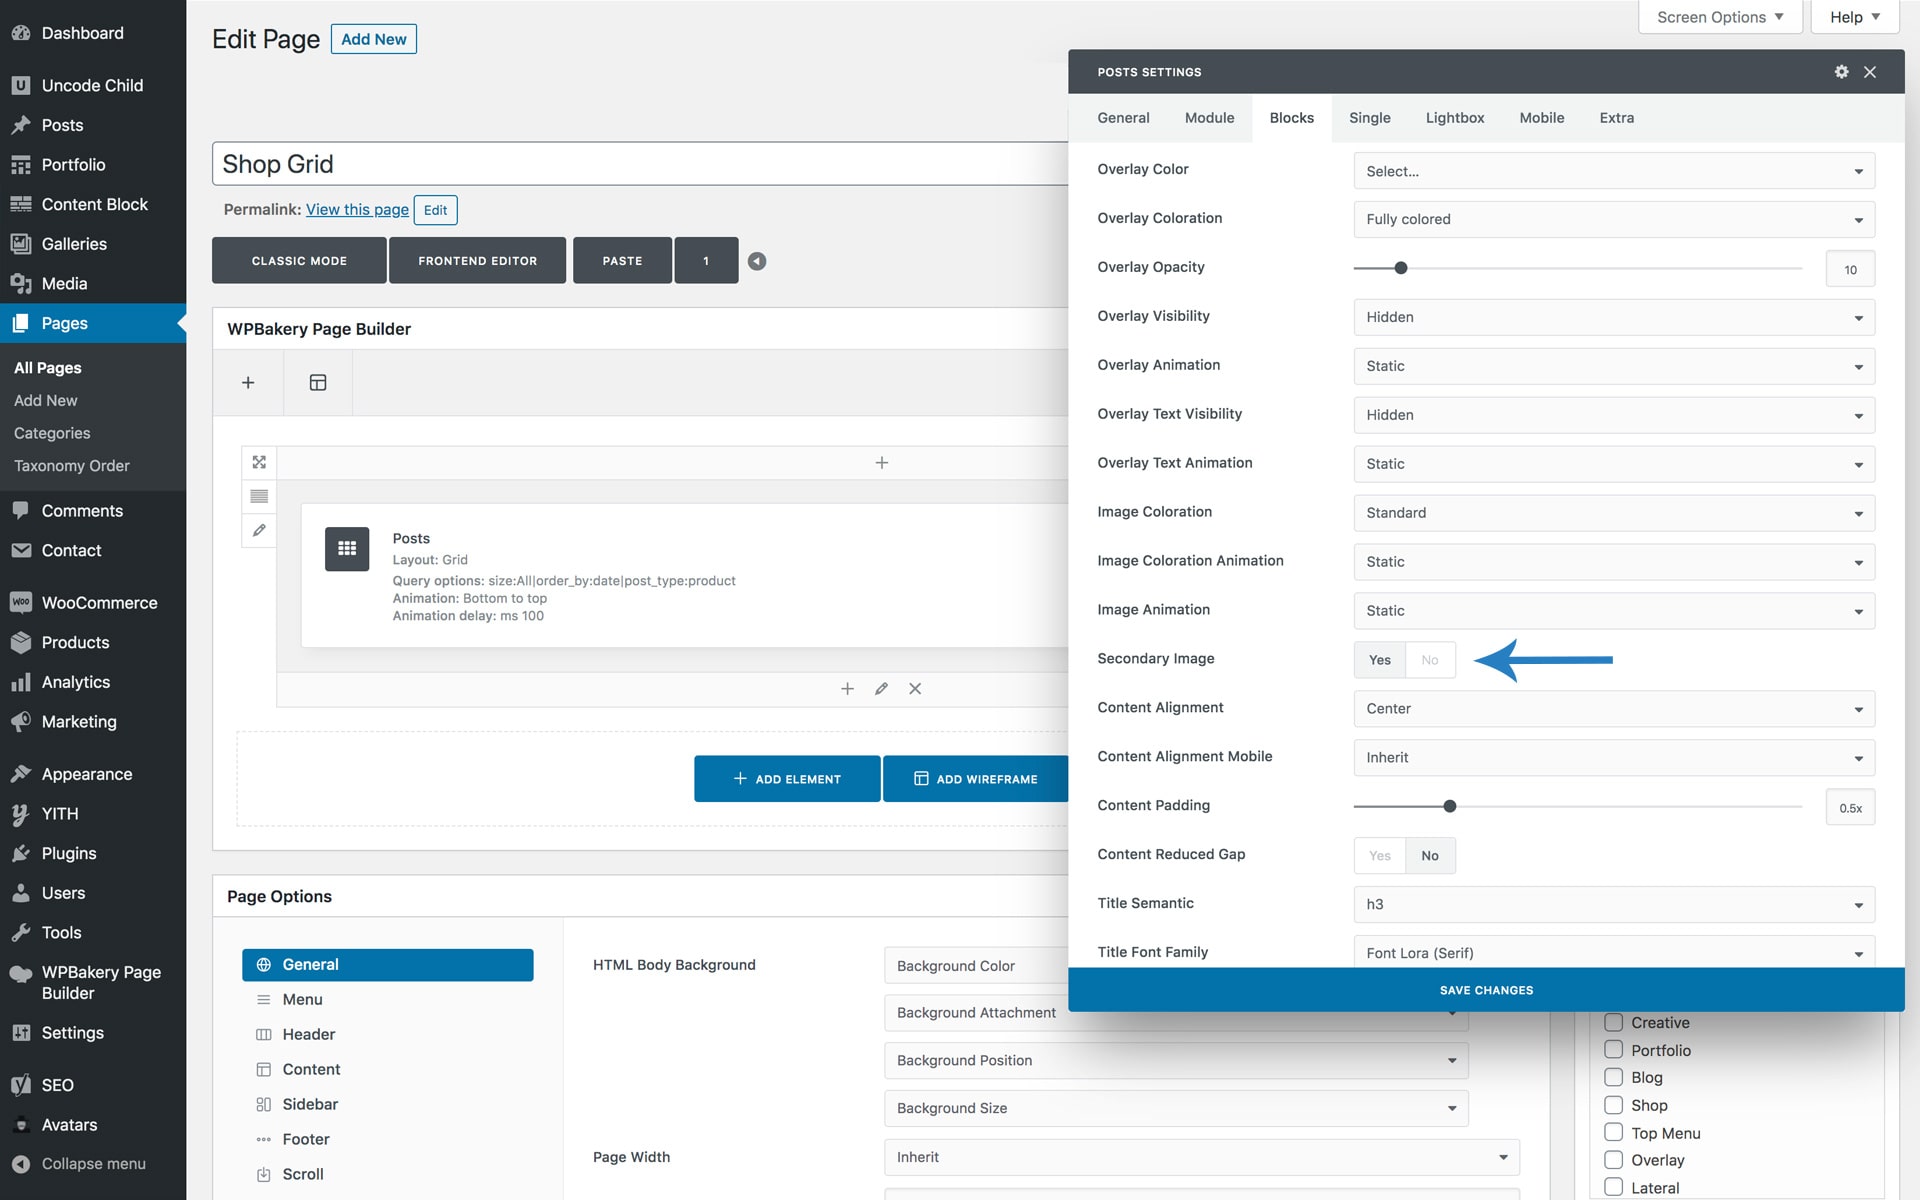Set Secondary Image toggle to No

1430,660
